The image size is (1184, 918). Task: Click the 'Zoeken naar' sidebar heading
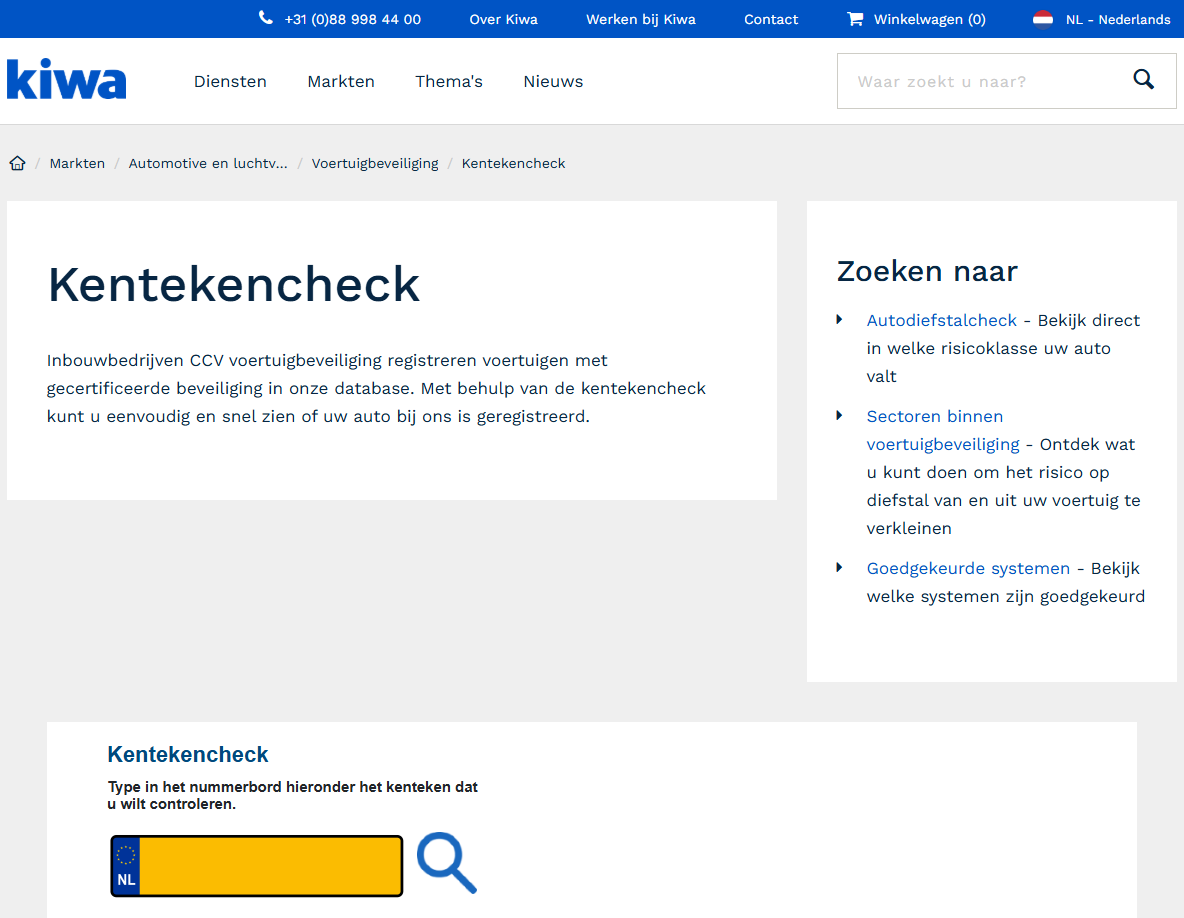click(x=927, y=271)
